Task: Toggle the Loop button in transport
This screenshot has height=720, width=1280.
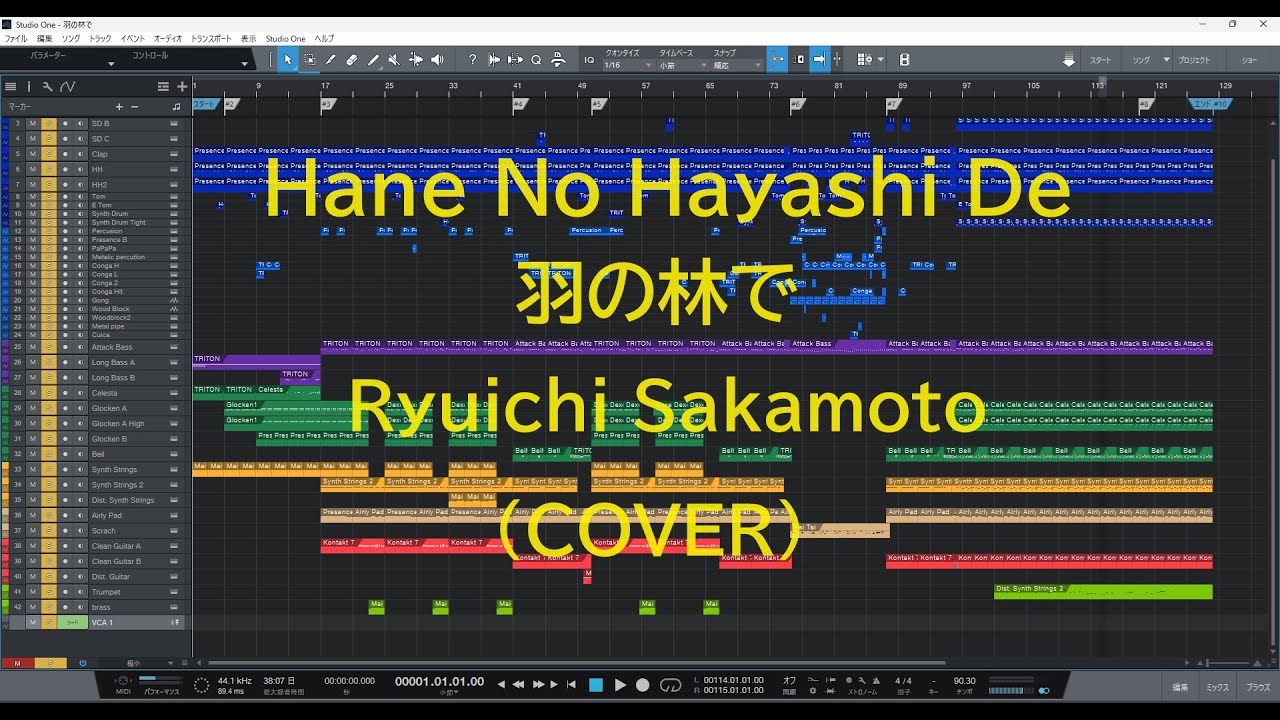Action: coord(671,685)
